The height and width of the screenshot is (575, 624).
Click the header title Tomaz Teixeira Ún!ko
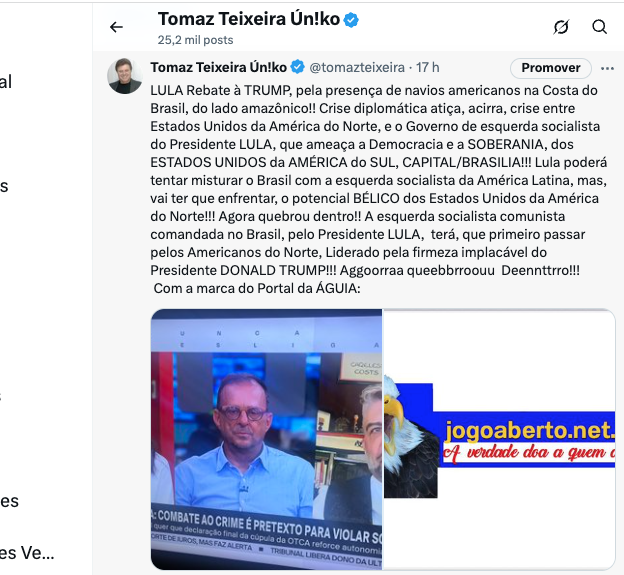coord(249,19)
